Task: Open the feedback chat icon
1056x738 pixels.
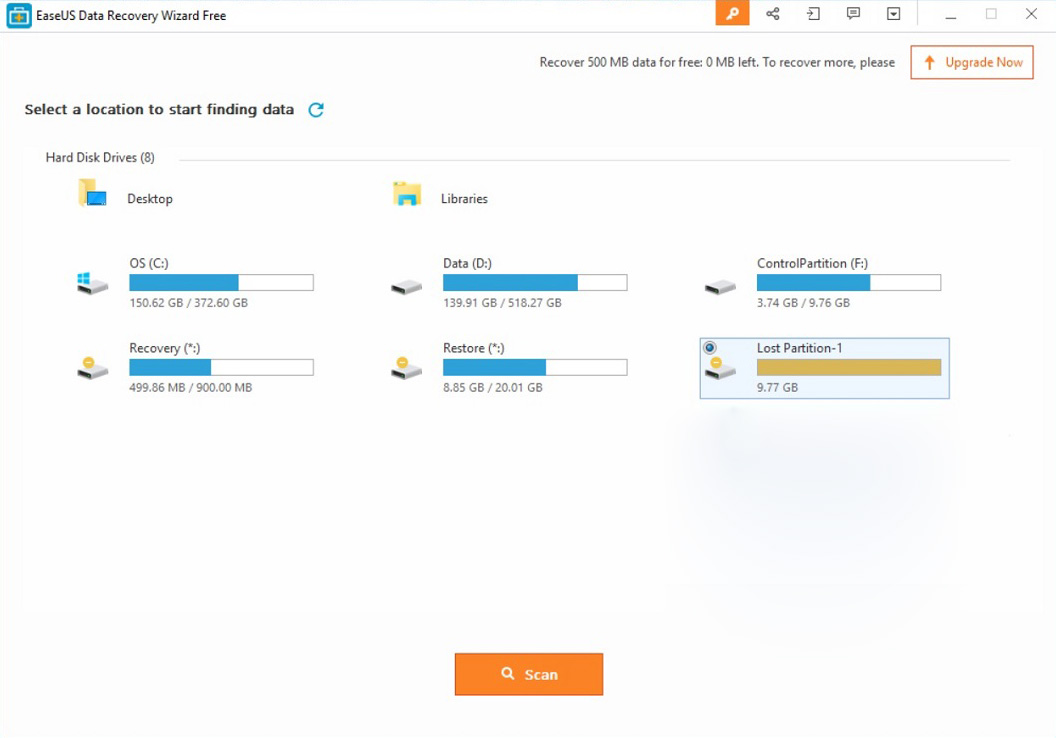Action: pos(853,14)
